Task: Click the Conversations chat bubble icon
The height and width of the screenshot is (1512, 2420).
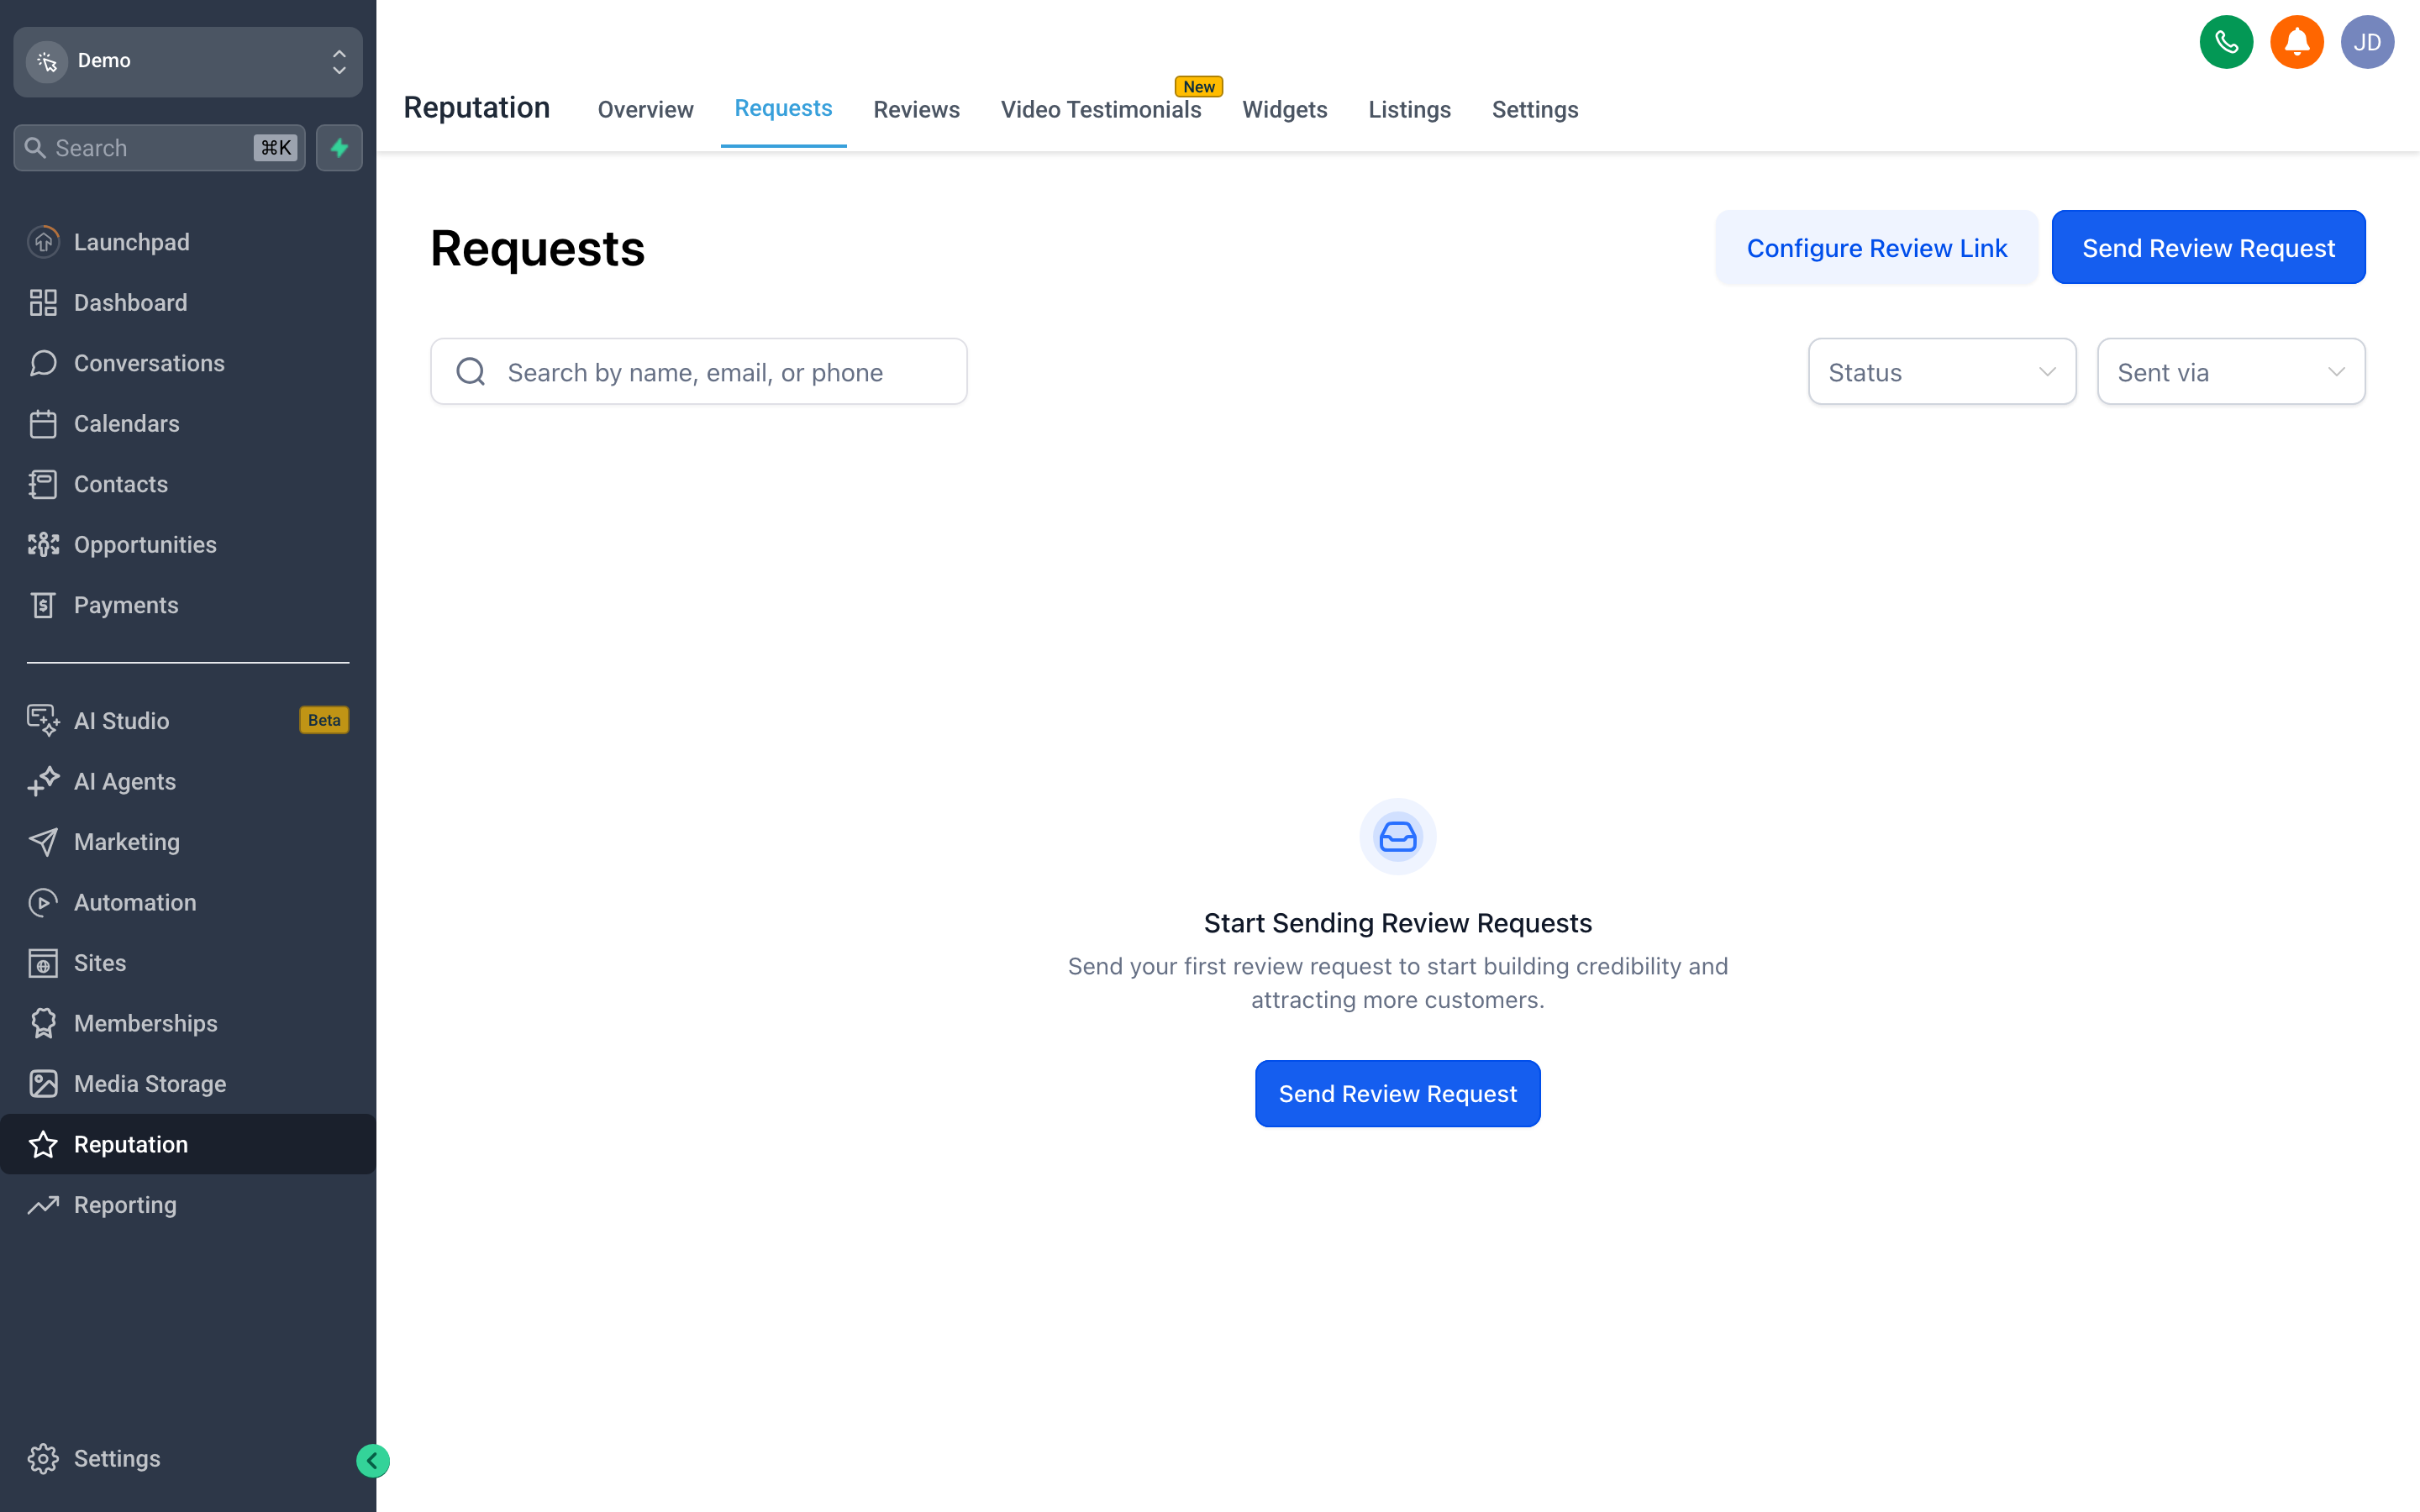Action: tap(43, 363)
